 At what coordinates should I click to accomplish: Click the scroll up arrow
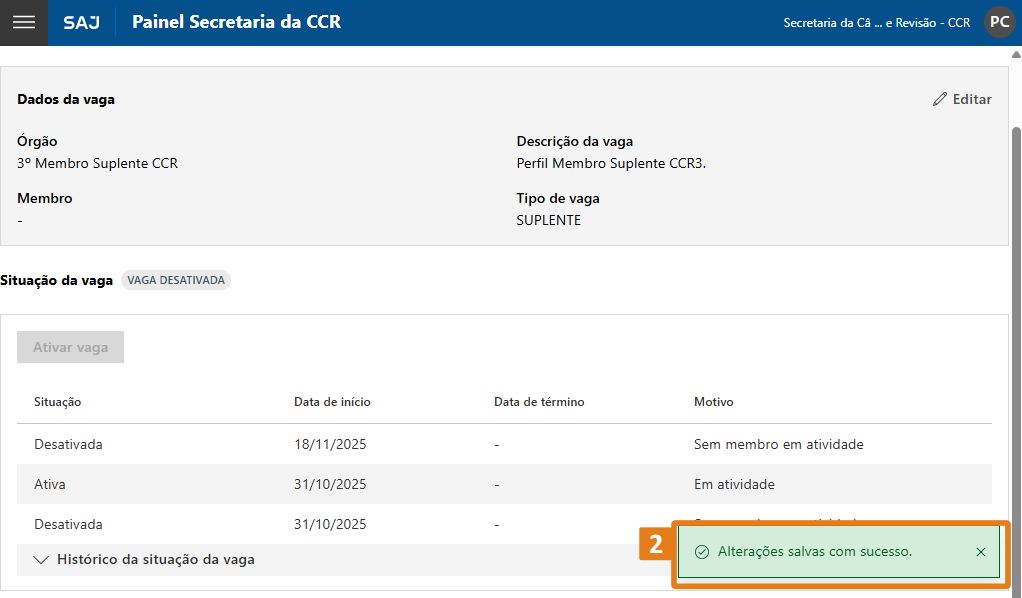1016,54
